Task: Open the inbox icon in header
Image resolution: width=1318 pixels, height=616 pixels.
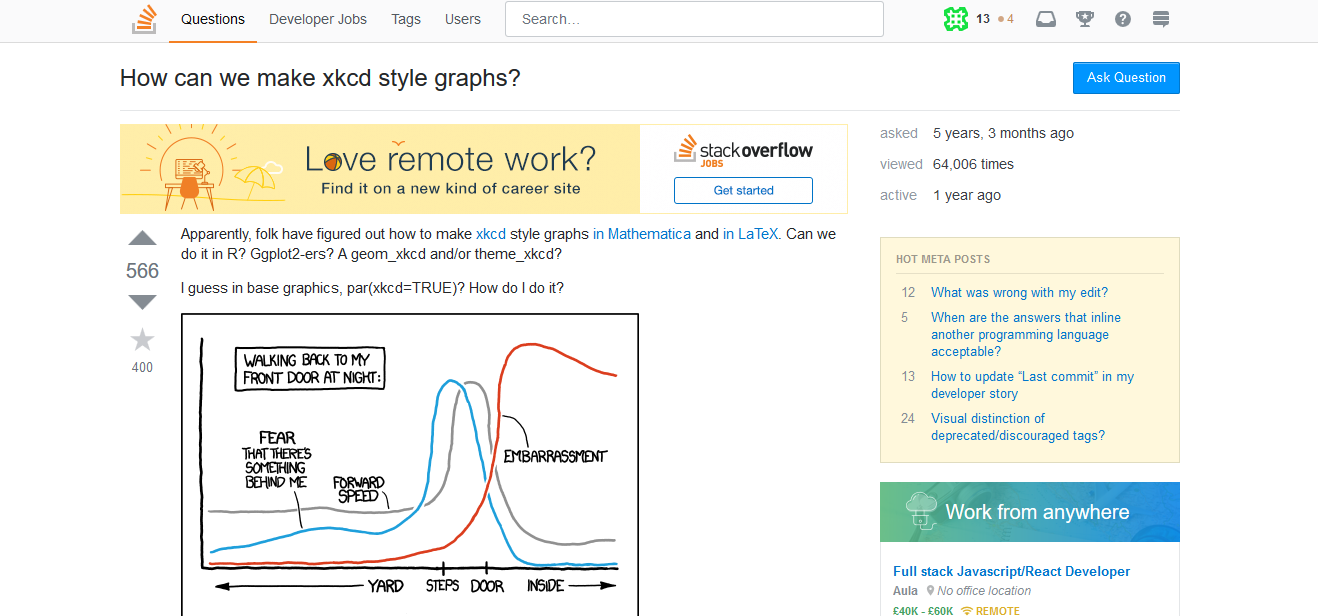Action: [x=1045, y=19]
